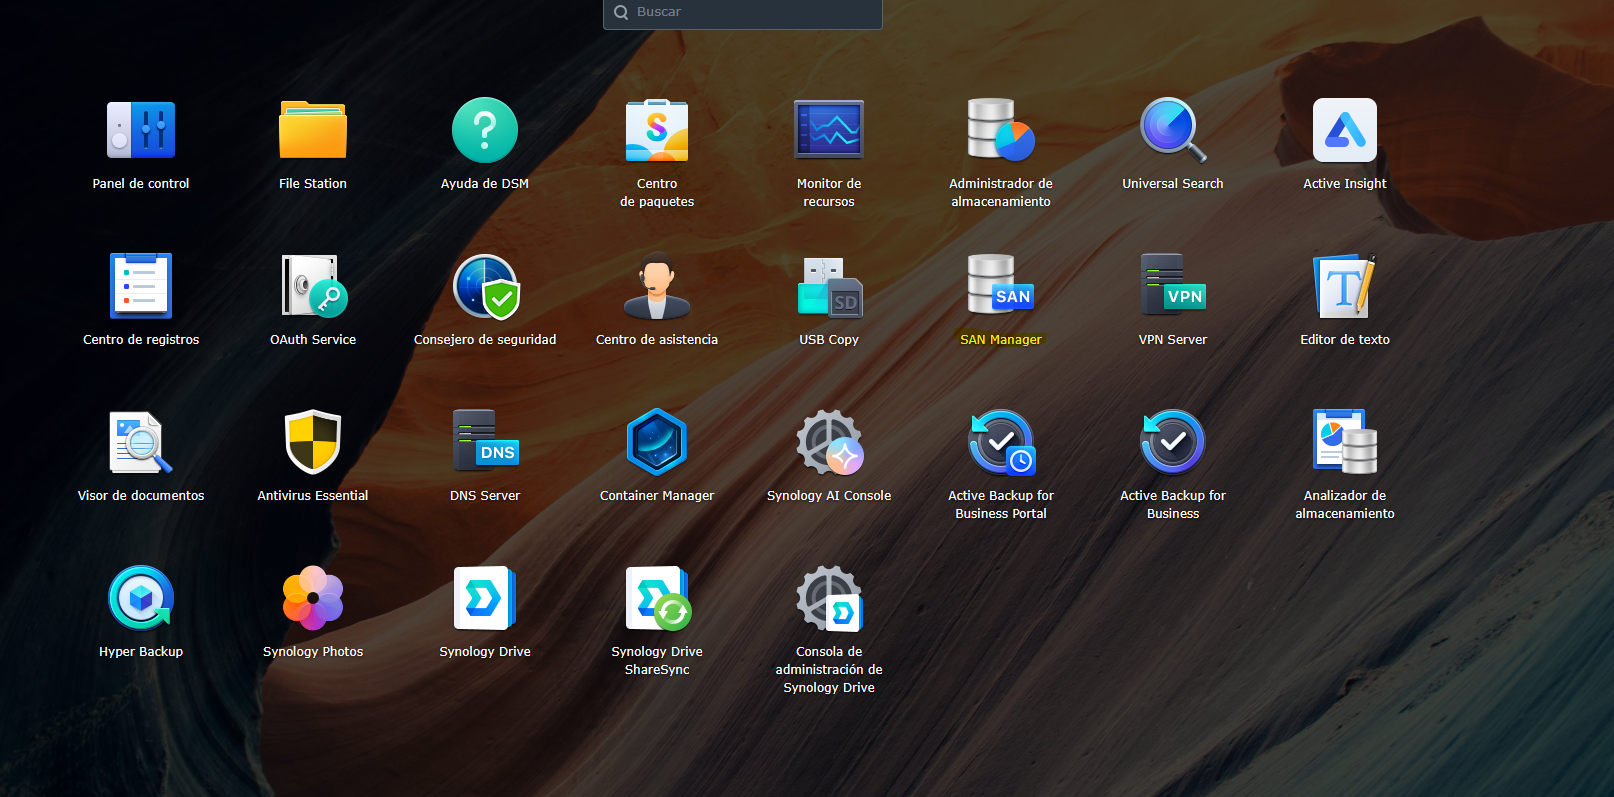Open Editor de texto
Image resolution: width=1614 pixels, height=797 pixels.
[1345, 286]
